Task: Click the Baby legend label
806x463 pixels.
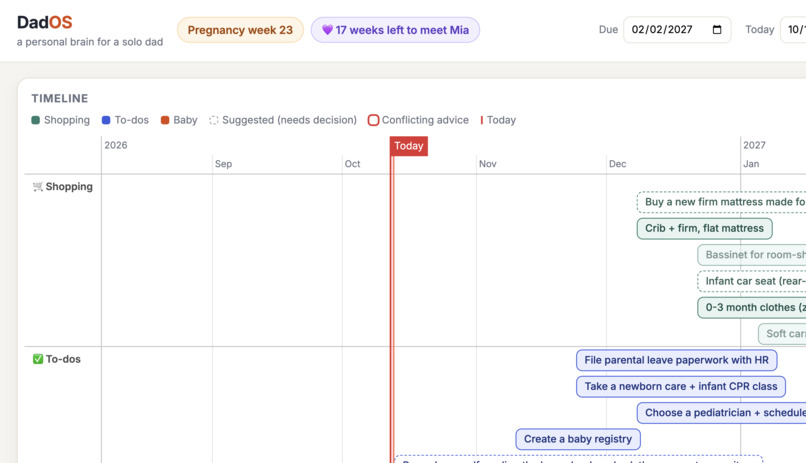Action: 185,120
